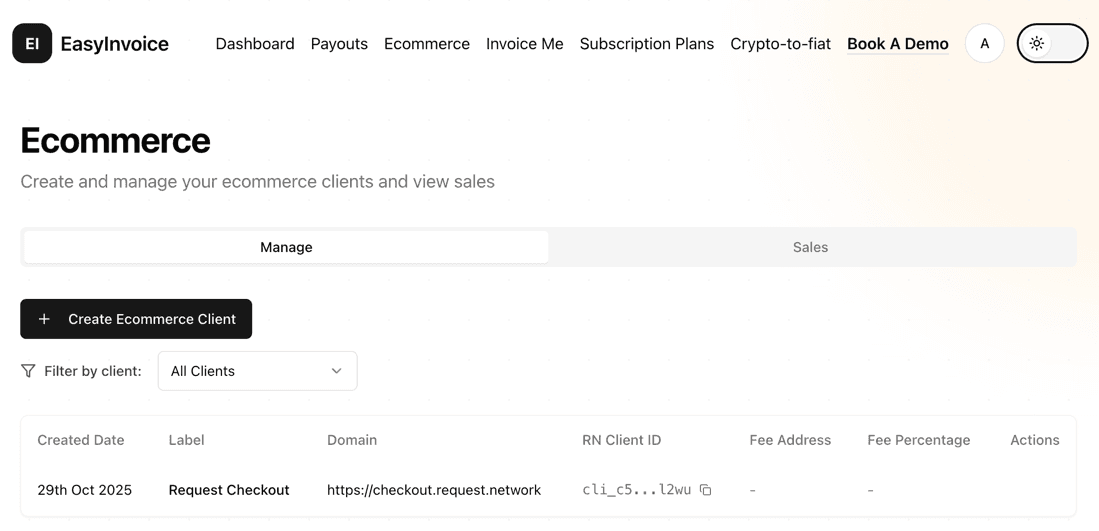Toggle the light/dark theme switch
This screenshot has width=1099, height=531.
click(x=1065, y=44)
